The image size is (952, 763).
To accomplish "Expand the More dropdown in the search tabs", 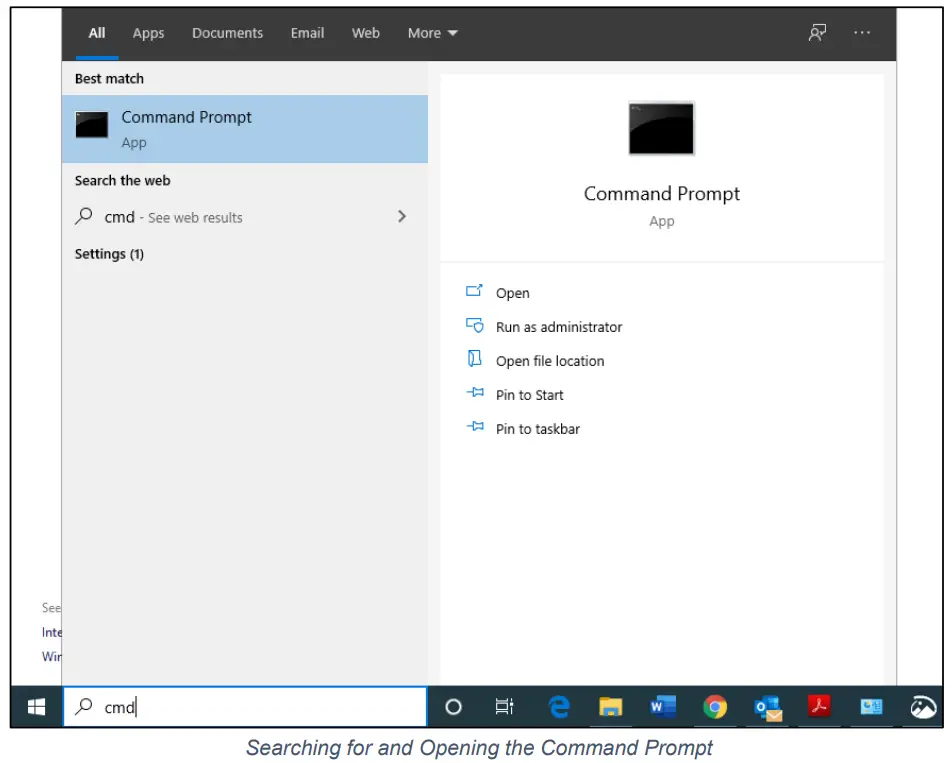I will pos(432,33).
